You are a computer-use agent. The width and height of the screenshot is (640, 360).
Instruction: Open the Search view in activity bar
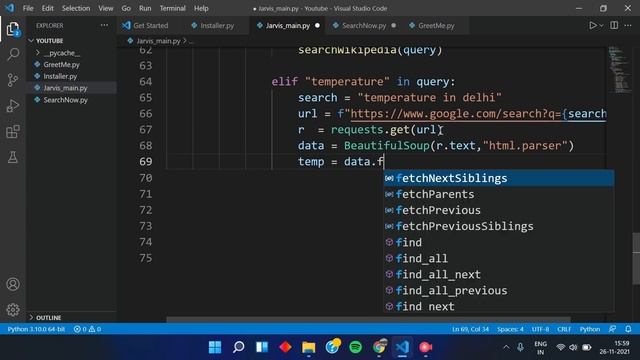click(x=13, y=54)
